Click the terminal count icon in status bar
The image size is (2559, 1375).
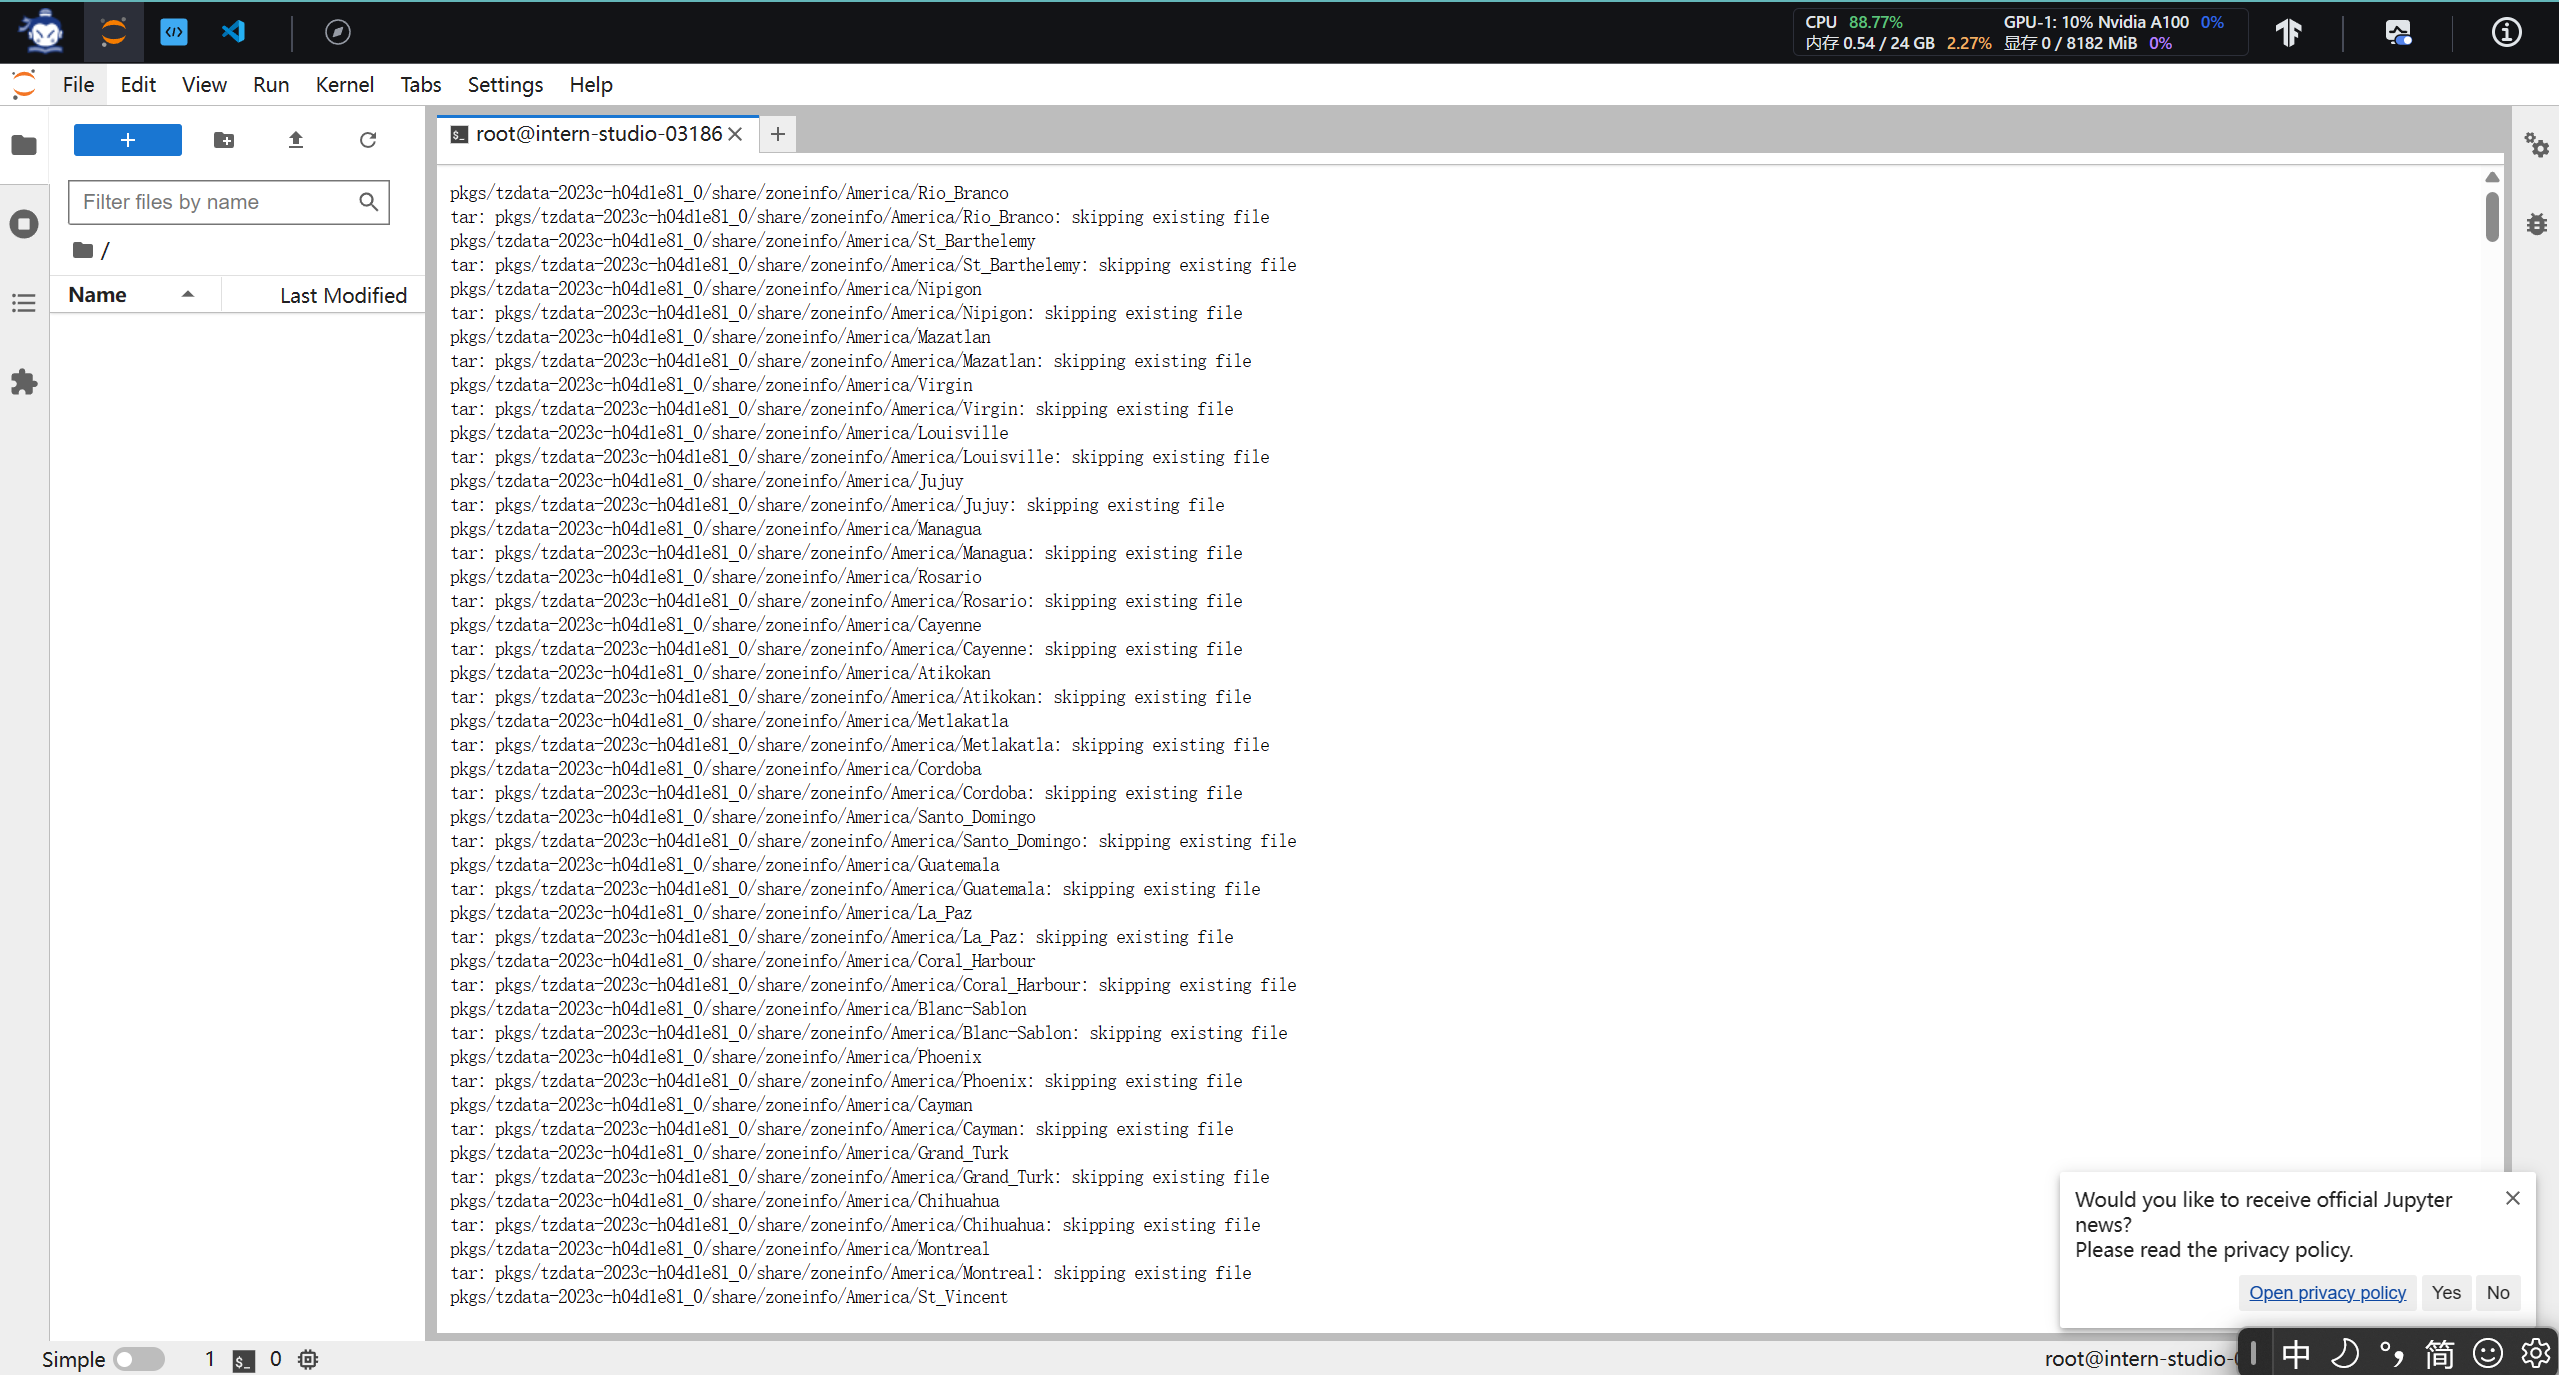(x=244, y=1360)
